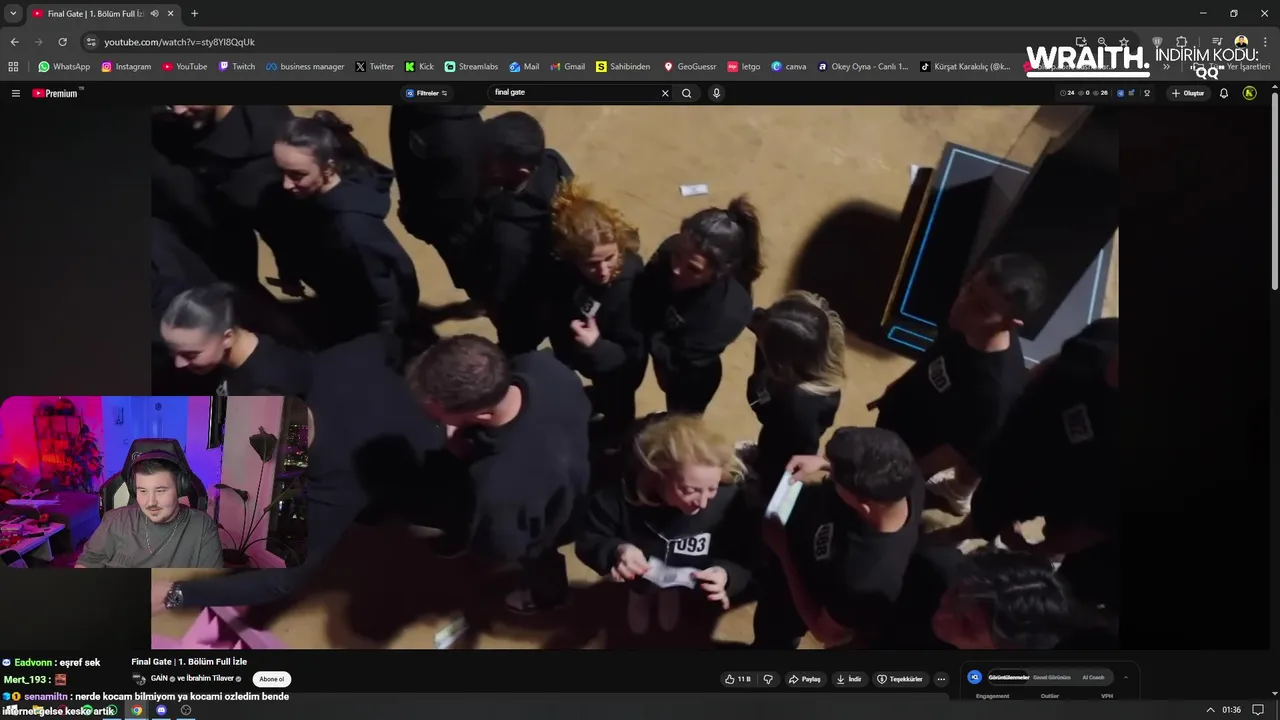Subscribe with the Abone ol button
The image size is (1280, 720).
pos(272,679)
